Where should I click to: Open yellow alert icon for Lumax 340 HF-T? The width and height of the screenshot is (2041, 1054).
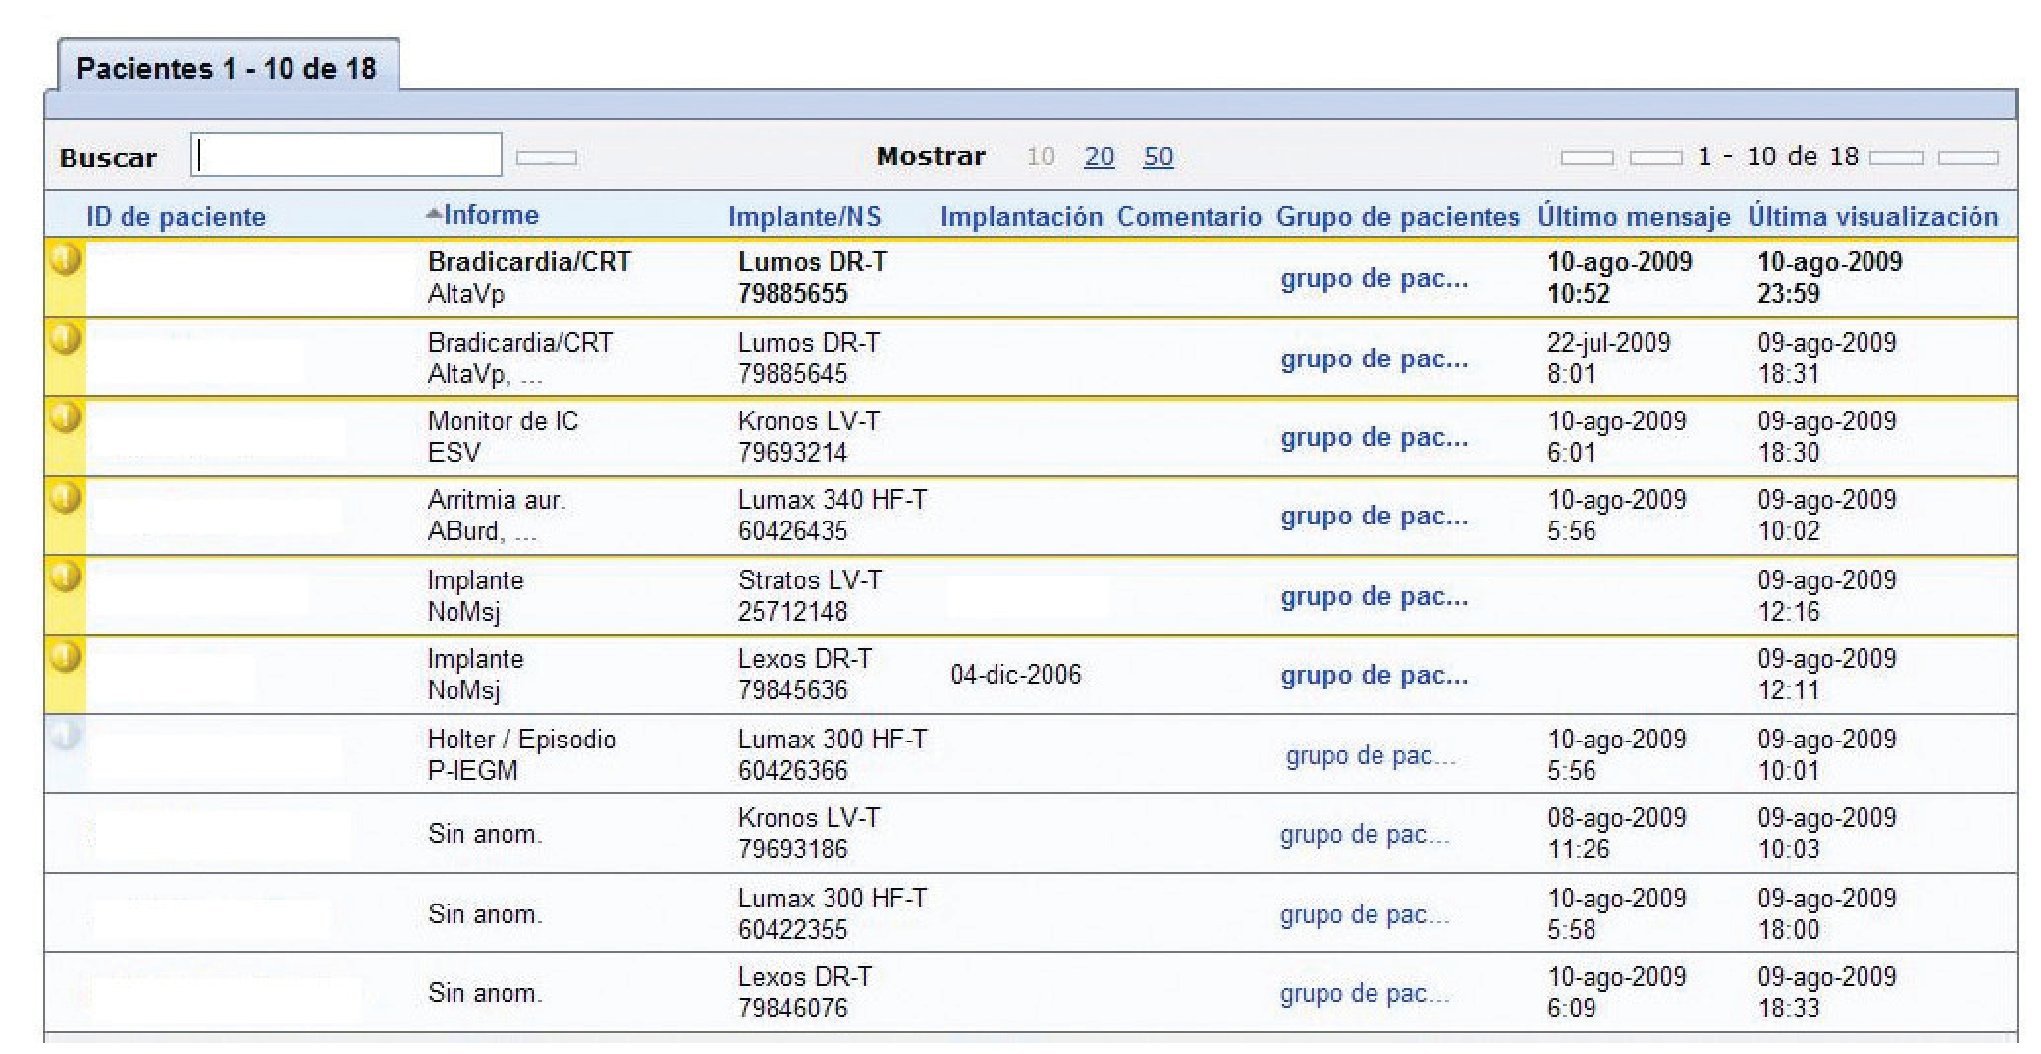(x=65, y=497)
